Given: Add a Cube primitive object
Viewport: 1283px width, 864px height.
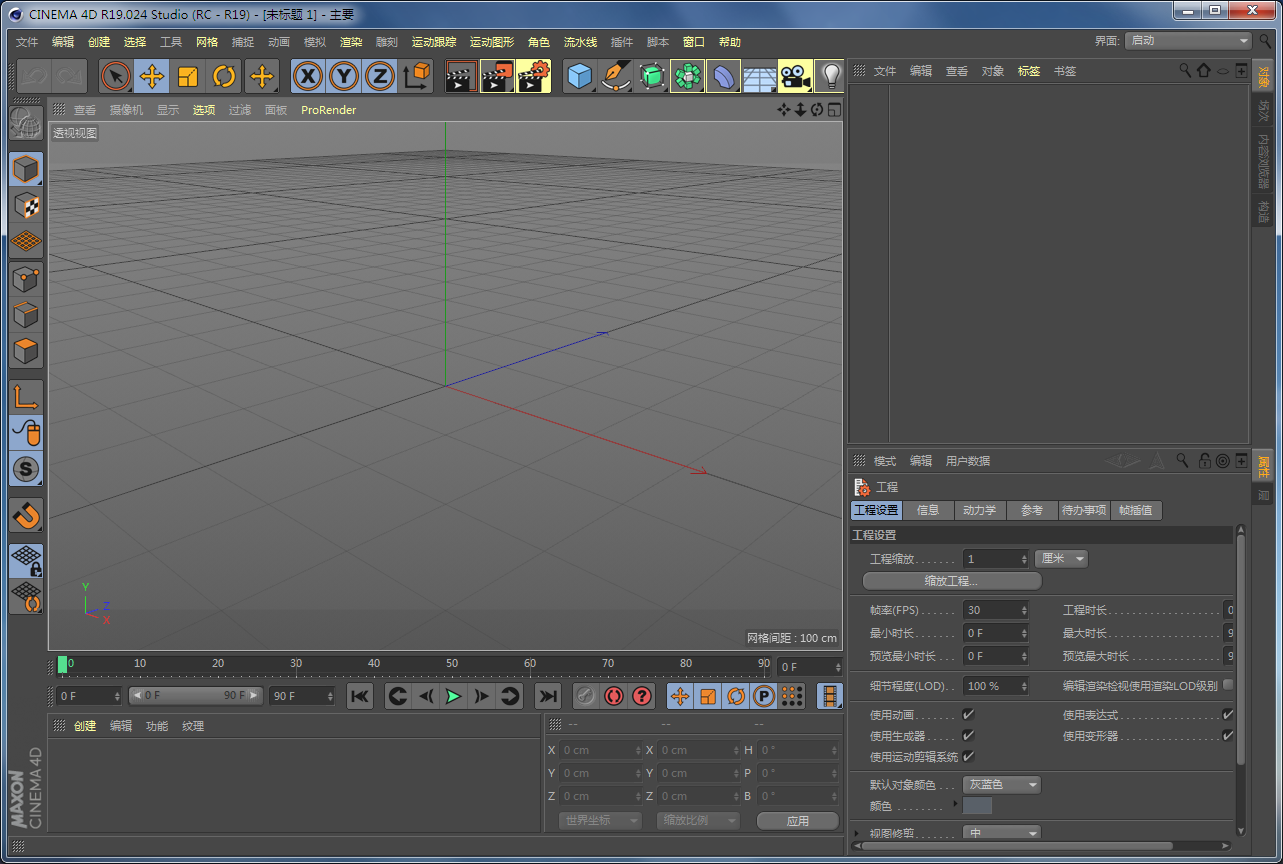Looking at the screenshot, I should tap(579, 76).
